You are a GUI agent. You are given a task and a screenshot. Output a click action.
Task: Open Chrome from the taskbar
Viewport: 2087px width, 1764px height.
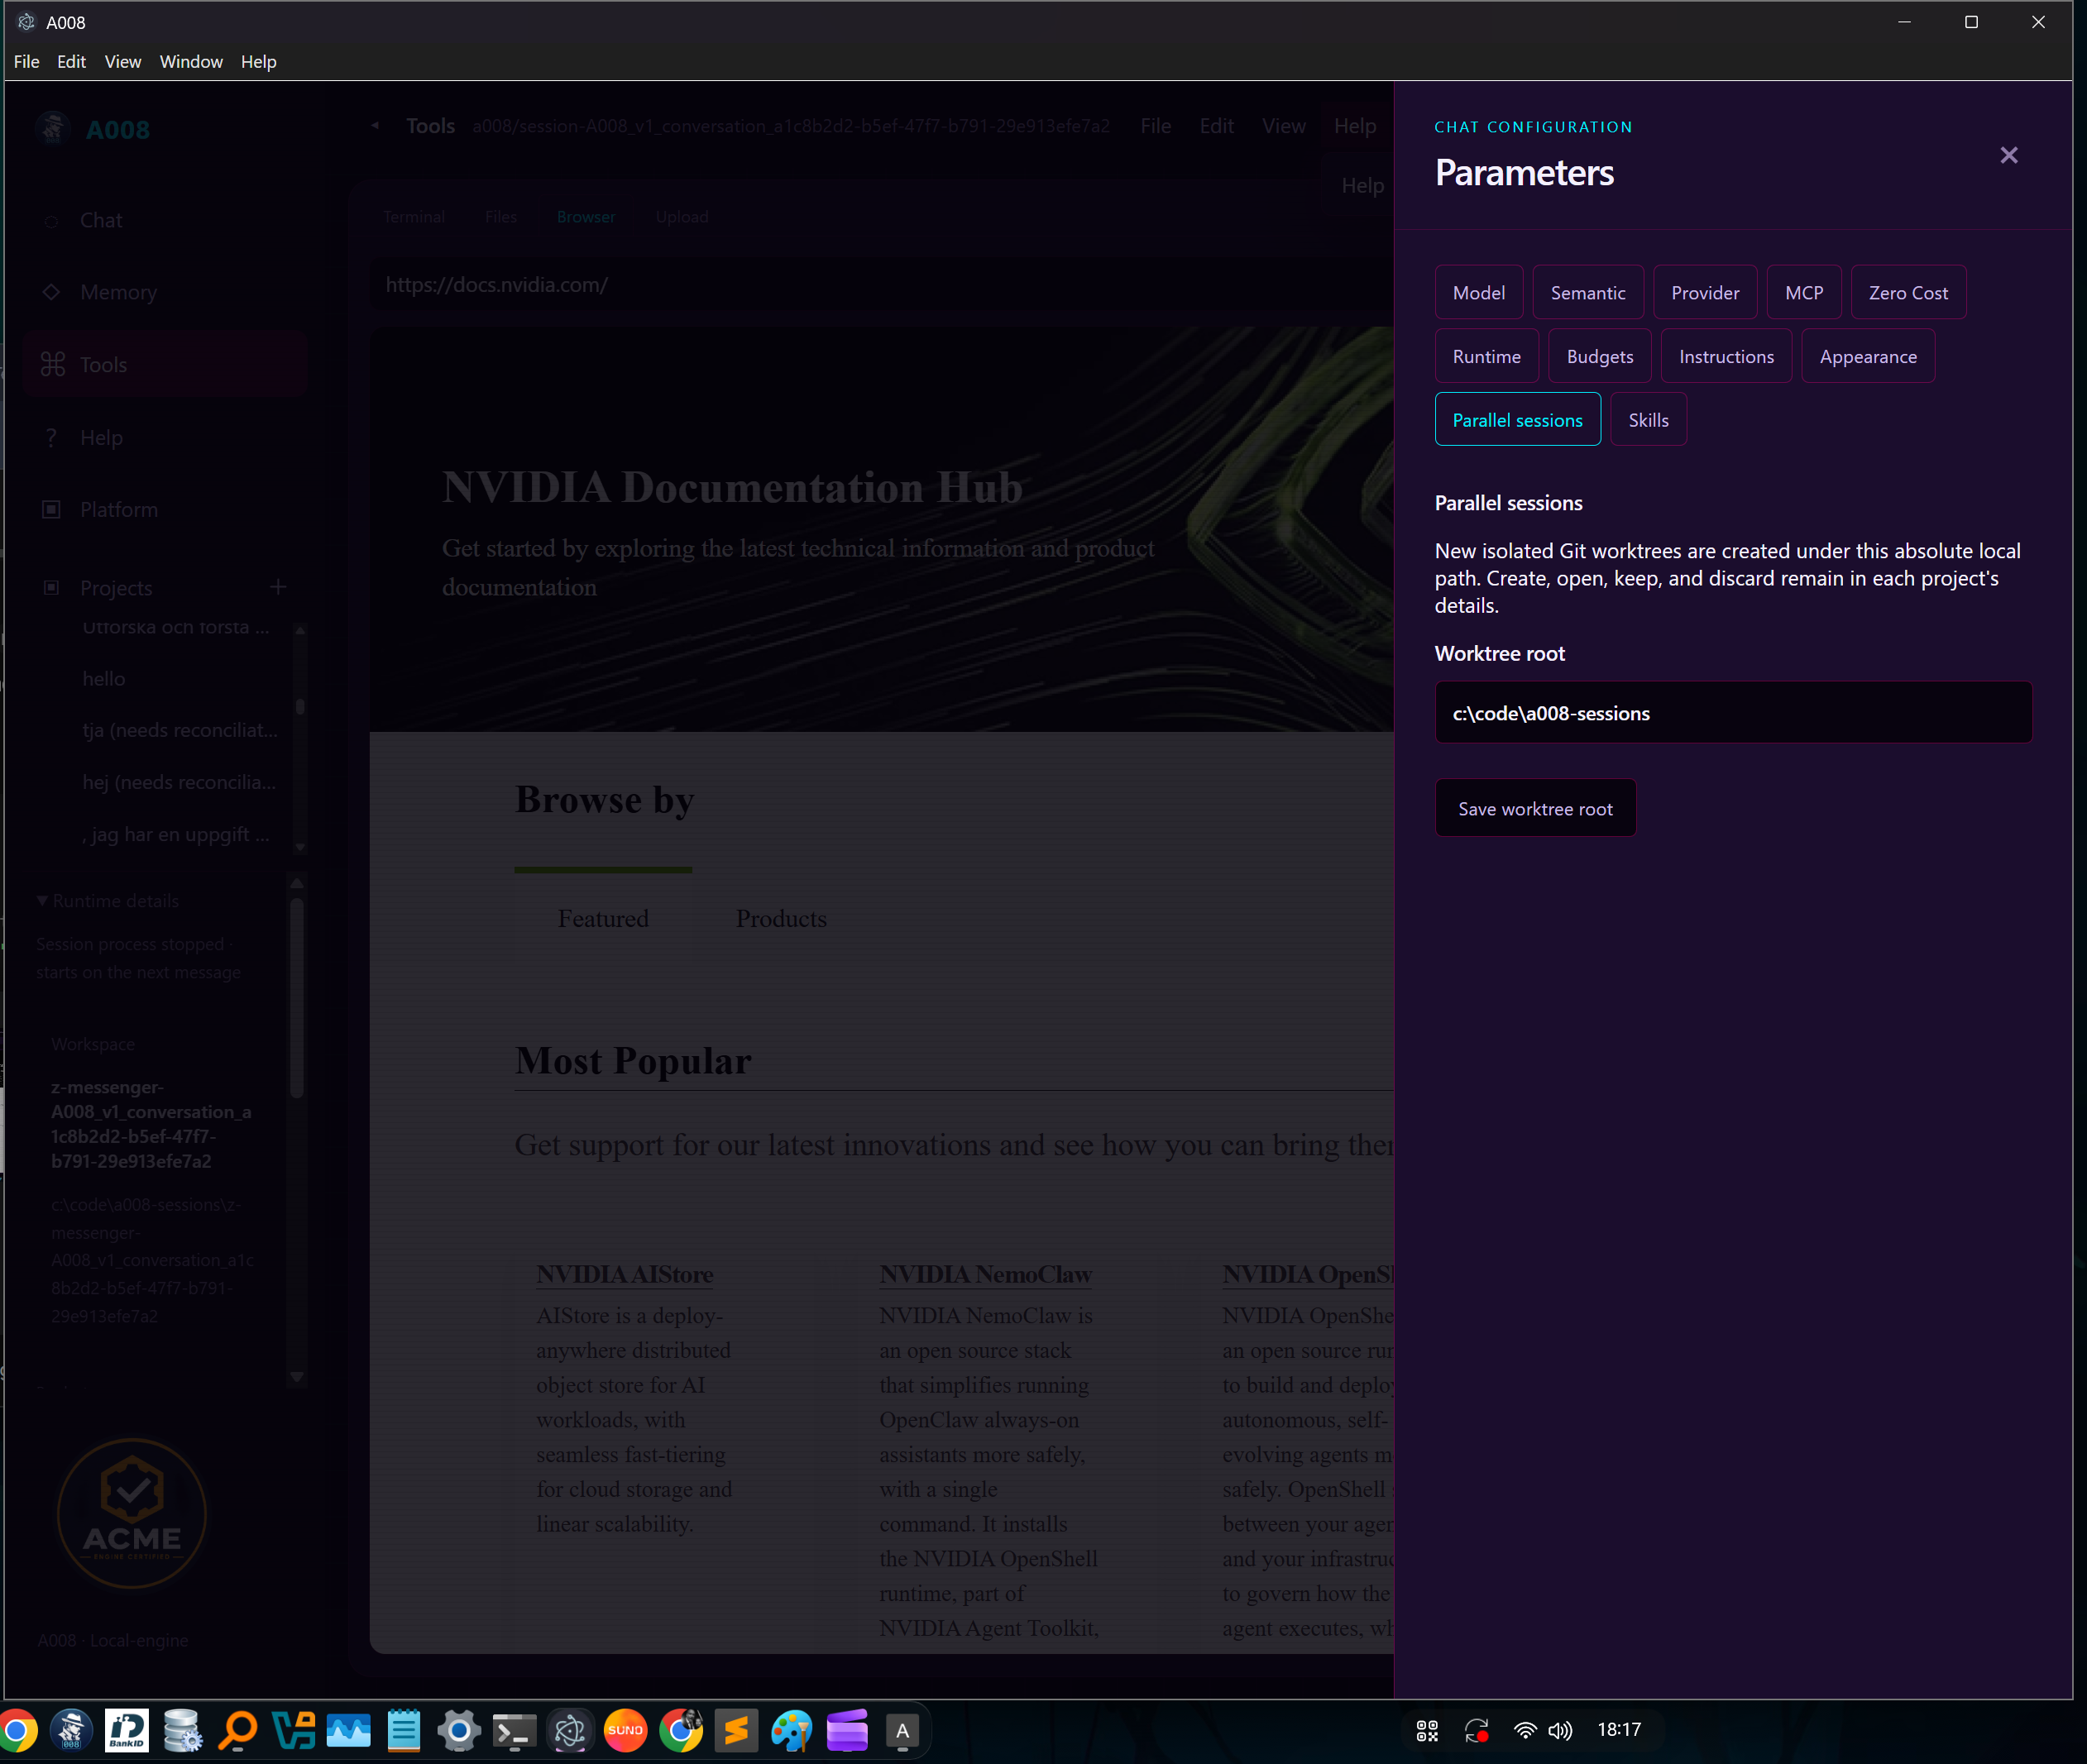pos(17,1730)
